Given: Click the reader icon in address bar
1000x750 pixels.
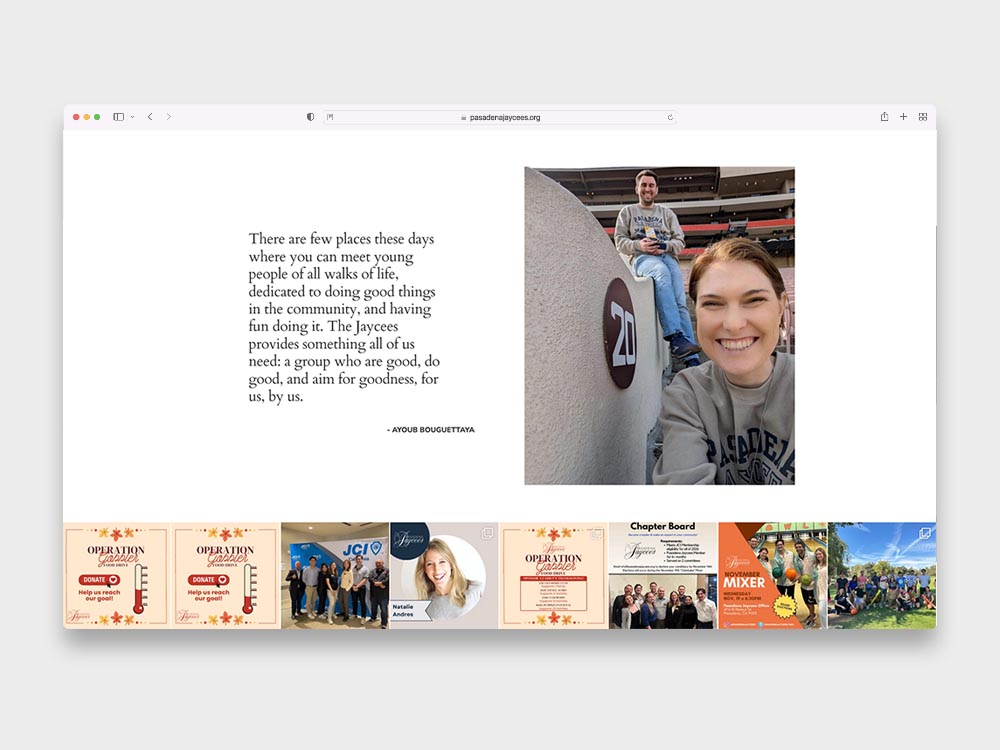Looking at the screenshot, I should point(331,117).
